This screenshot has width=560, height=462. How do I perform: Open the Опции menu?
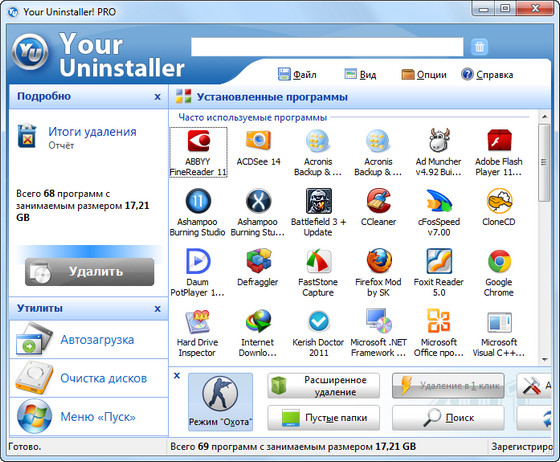(x=424, y=75)
